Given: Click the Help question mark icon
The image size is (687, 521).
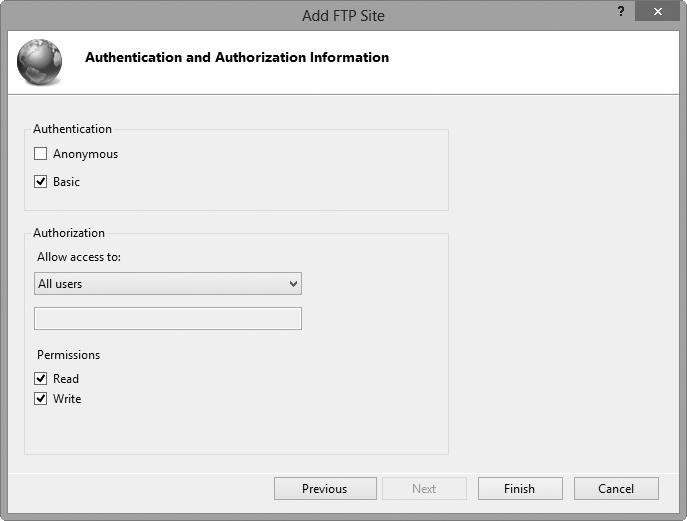Looking at the screenshot, I should [621, 11].
